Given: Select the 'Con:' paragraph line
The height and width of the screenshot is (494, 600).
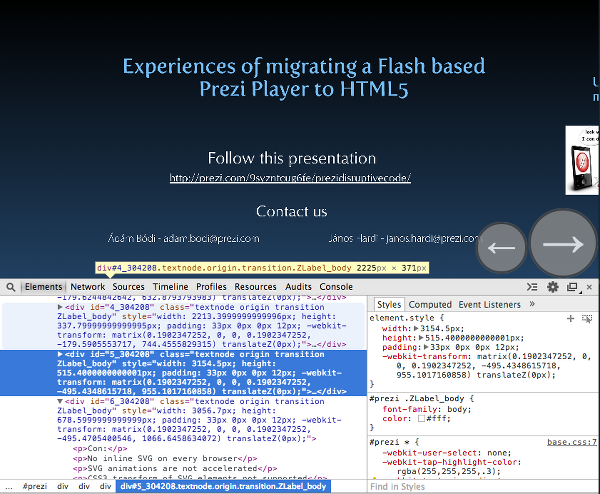Looking at the screenshot, I should pyautogui.click(x=99, y=448).
